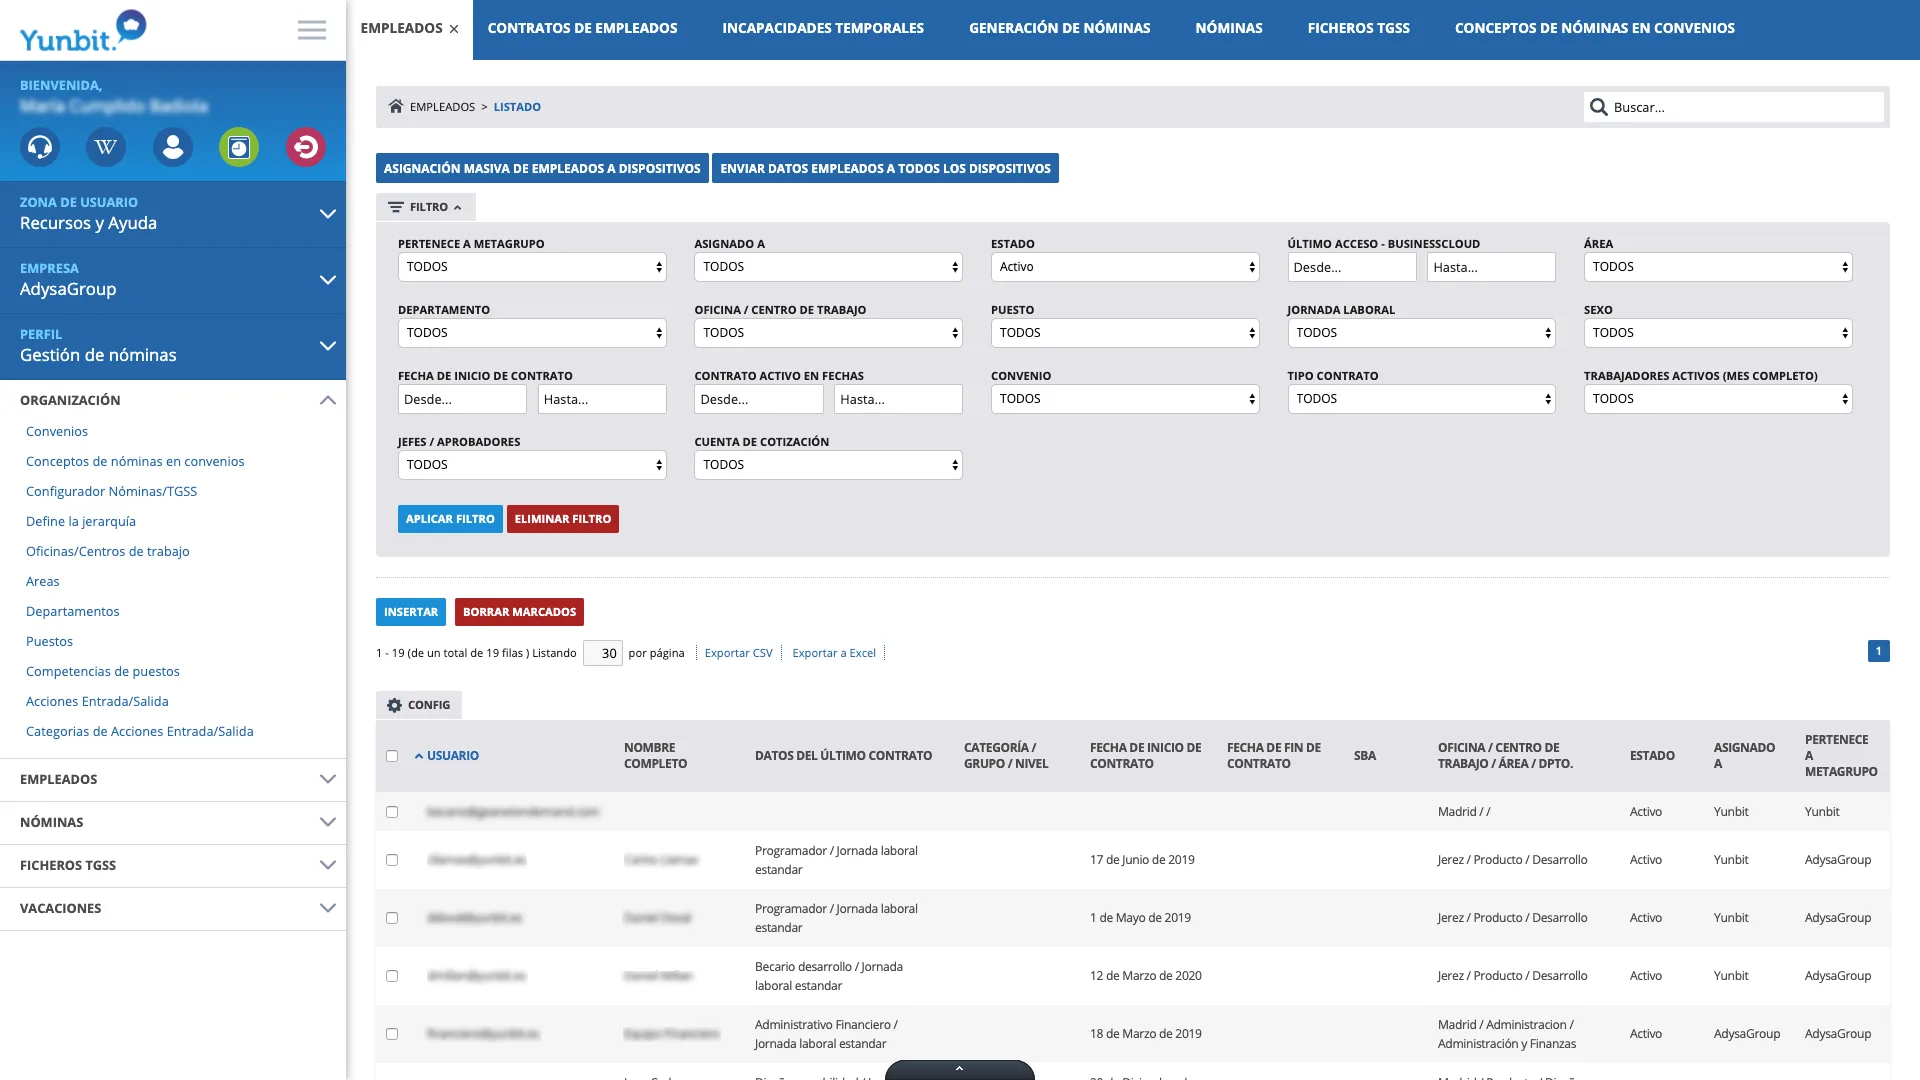1920x1080 pixels.
Task: Click the red logout icon
Action: tap(306, 147)
